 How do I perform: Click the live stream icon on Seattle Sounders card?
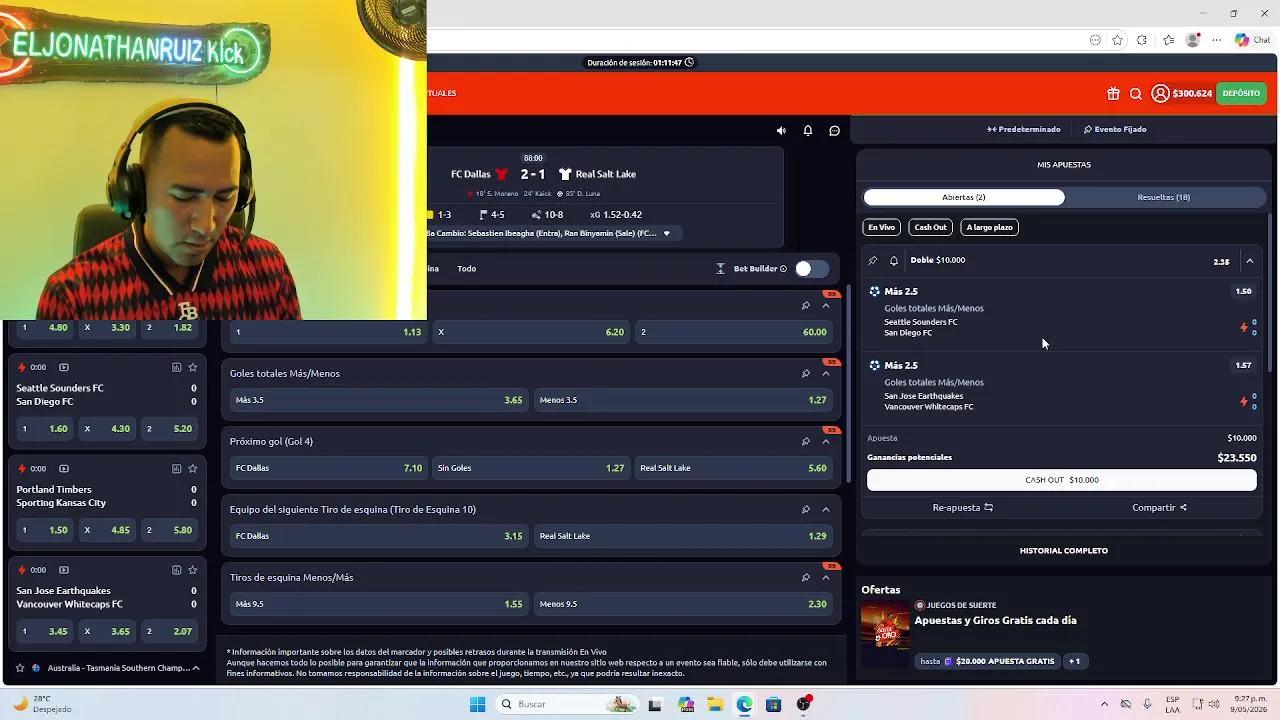pos(64,367)
